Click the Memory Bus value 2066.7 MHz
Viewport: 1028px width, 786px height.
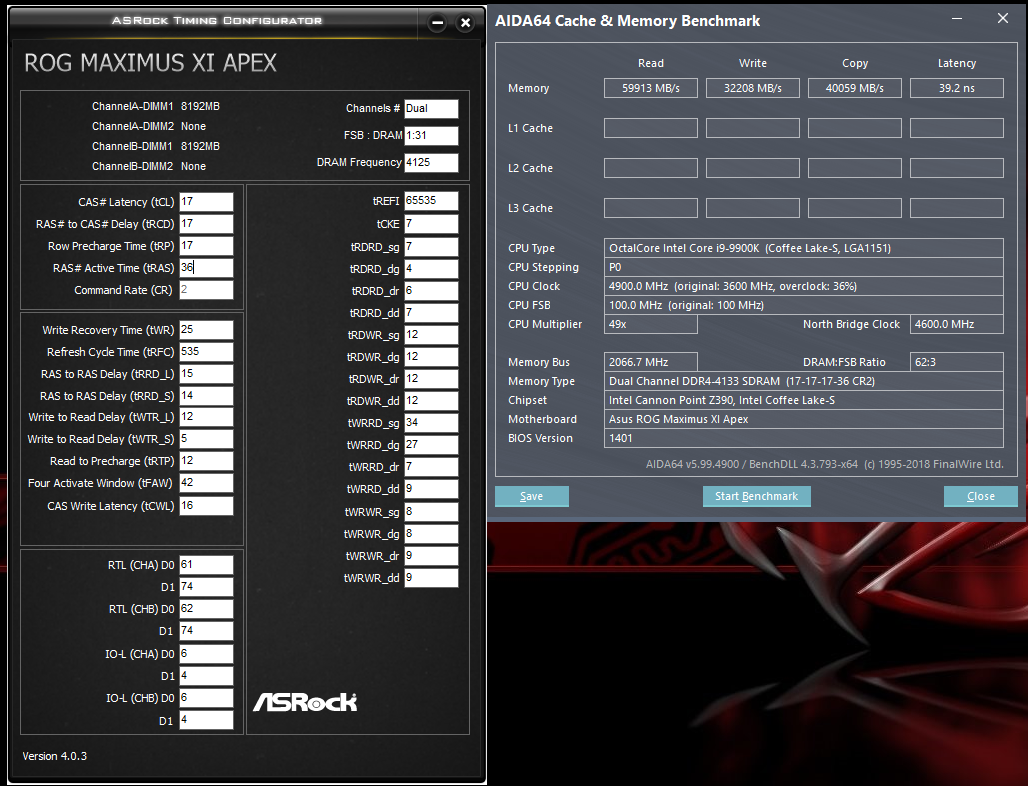point(650,362)
